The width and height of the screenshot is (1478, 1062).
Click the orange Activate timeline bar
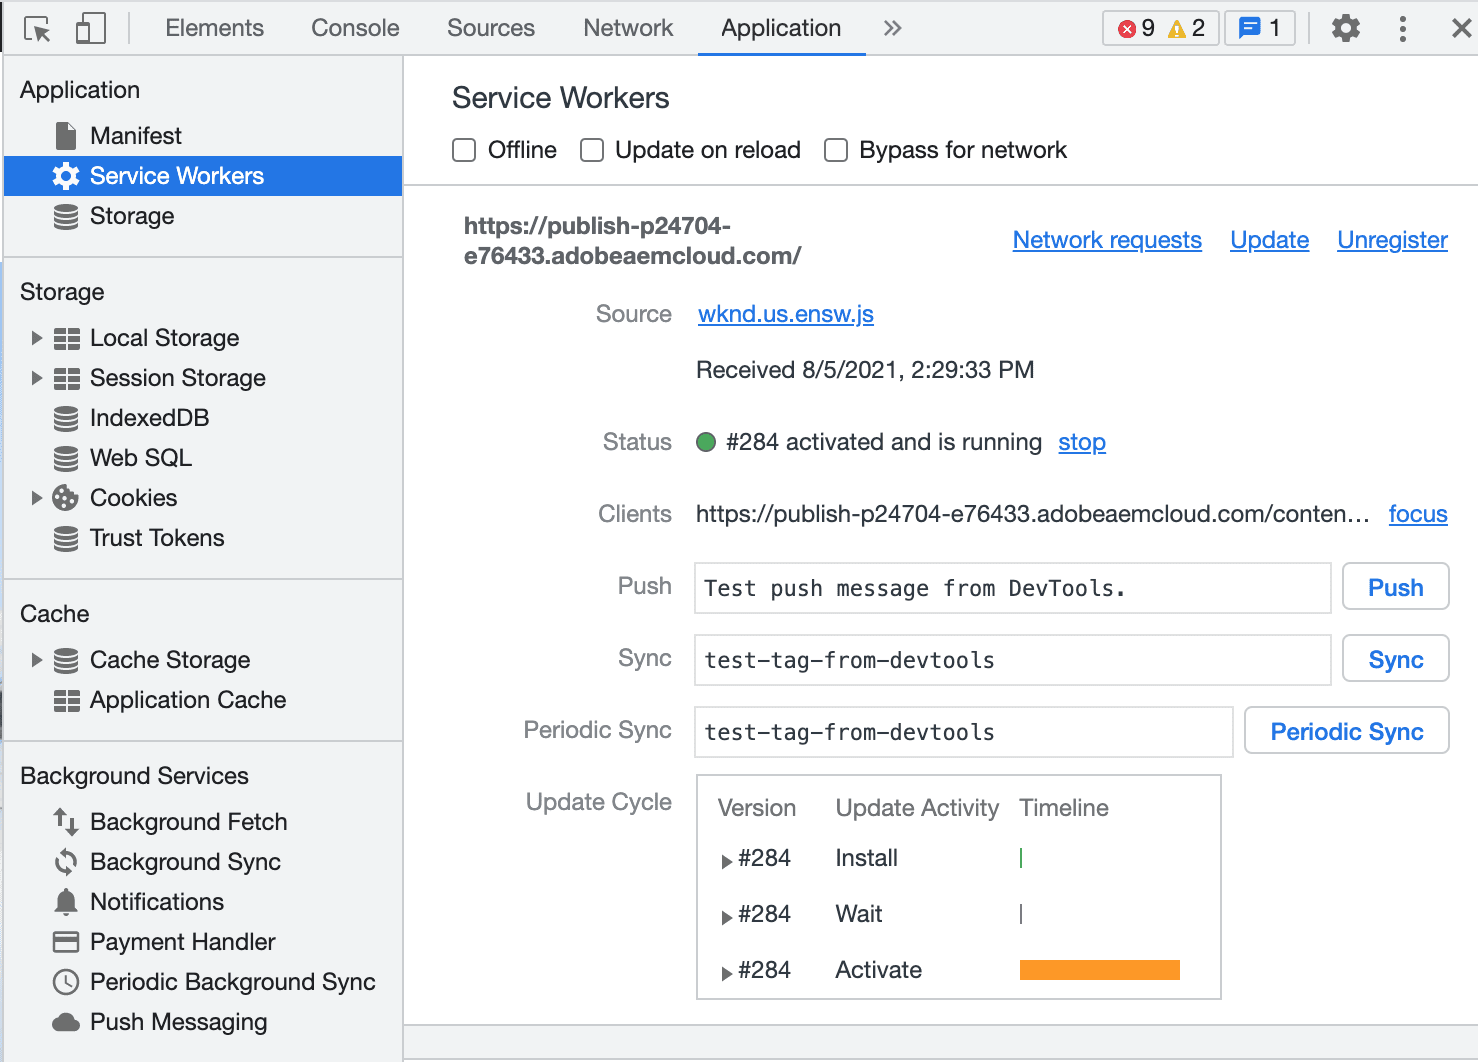click(1099, 969)
